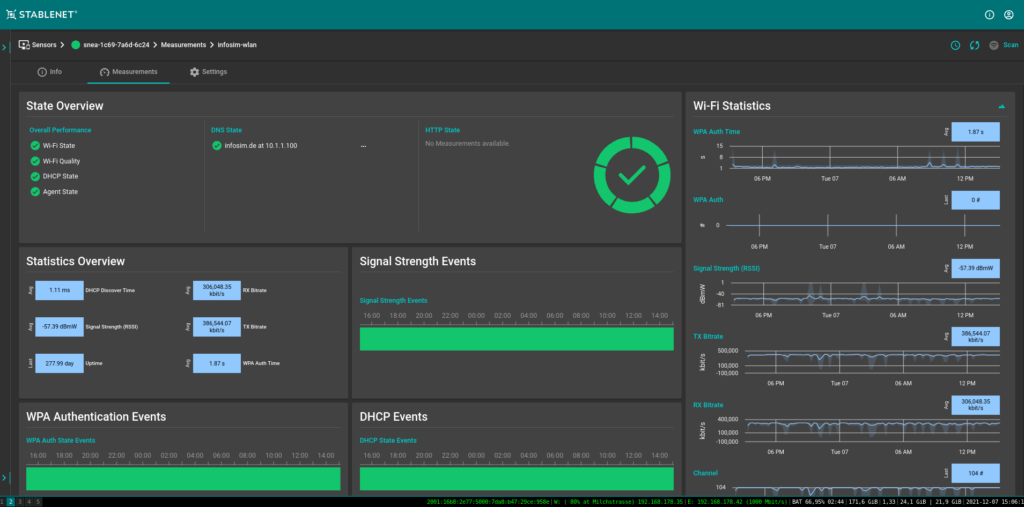Click the TX Bitrate chart label in Wi-Fi Statistics
1024x507 pixels.
708,336
